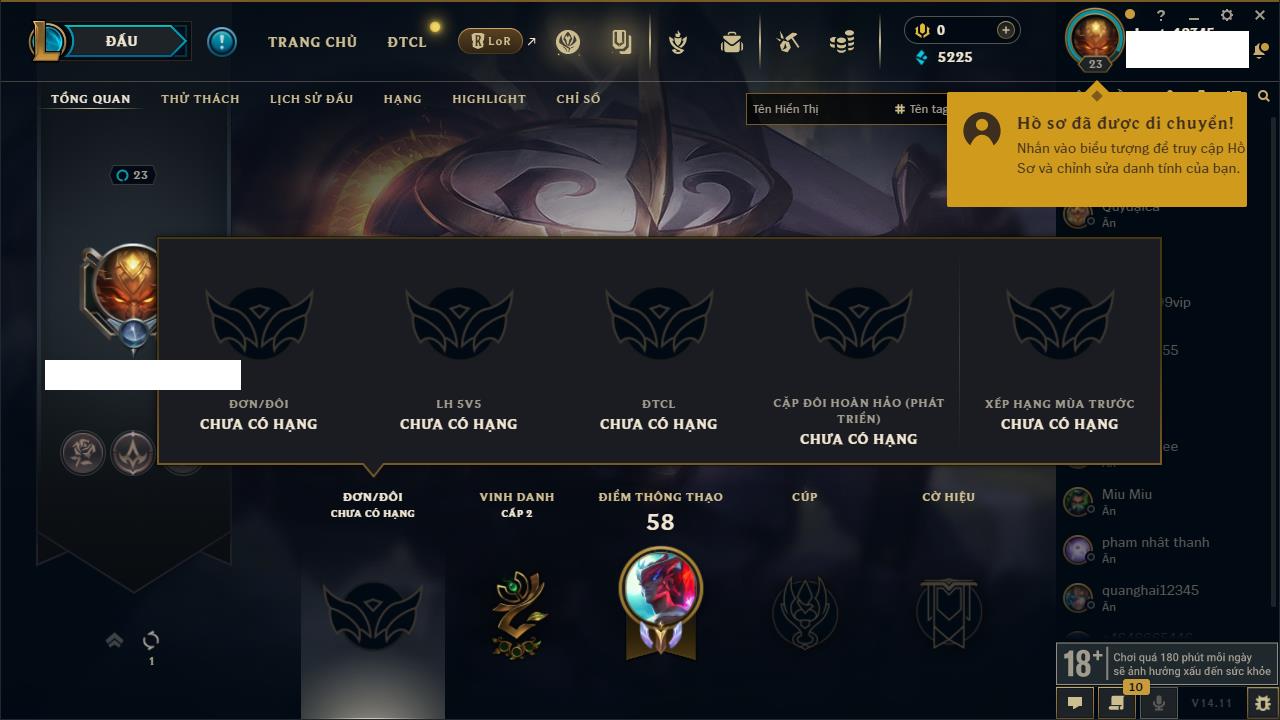Open the summoner profile icon menu
The image size is (1280, 720).
(x=1095, y=38)
